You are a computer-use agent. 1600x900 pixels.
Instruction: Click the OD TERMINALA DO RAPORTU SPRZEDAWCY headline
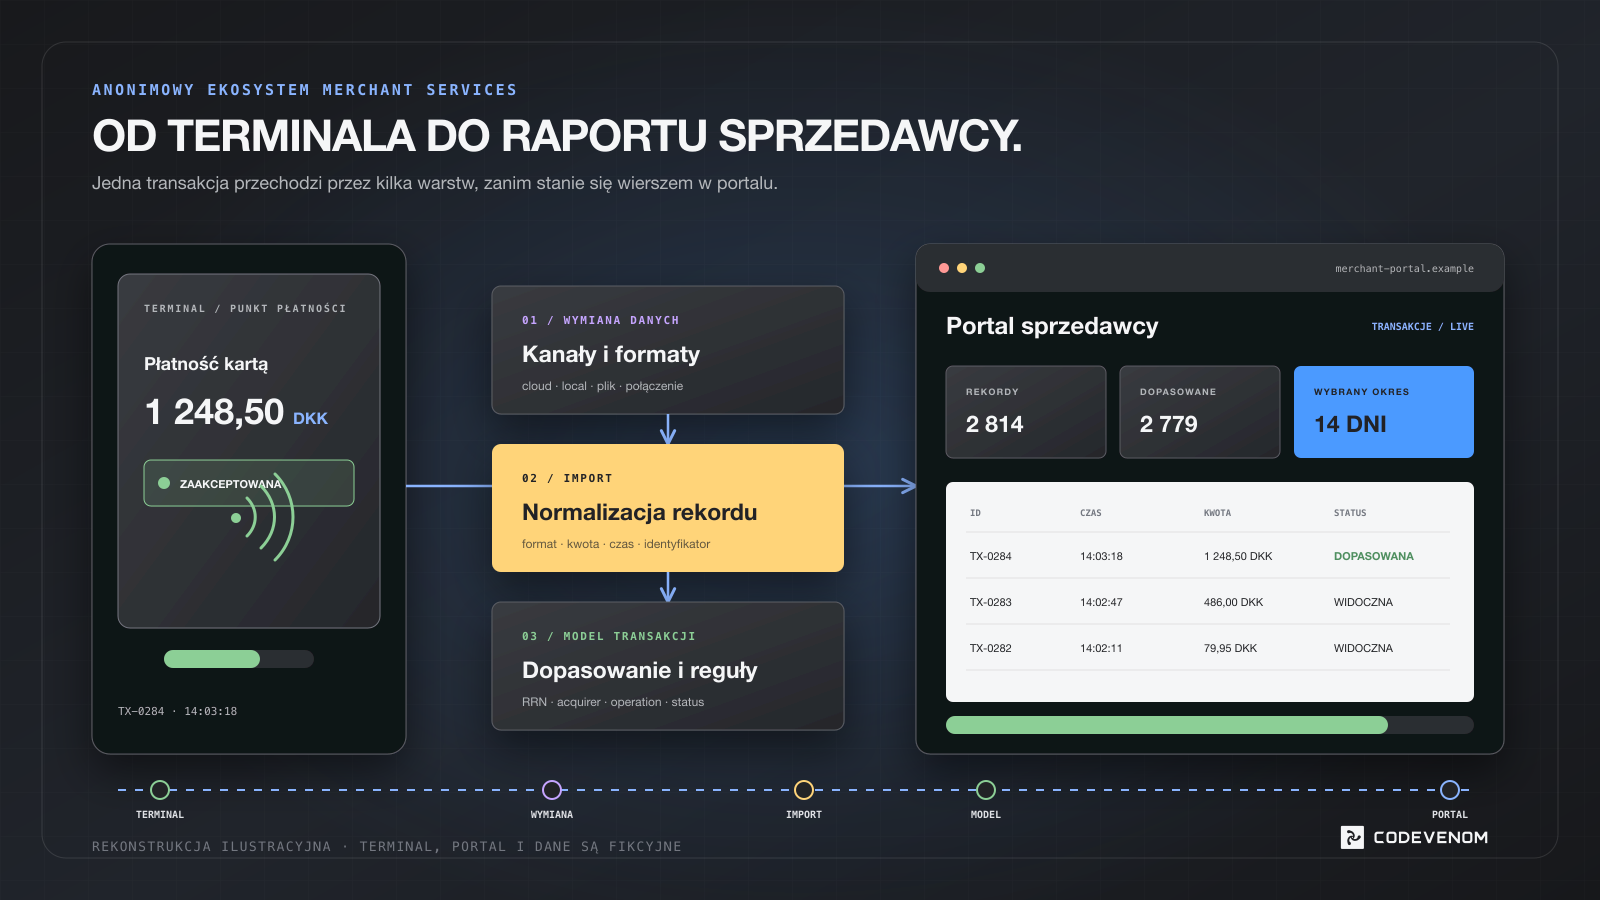tap(557, 136)
